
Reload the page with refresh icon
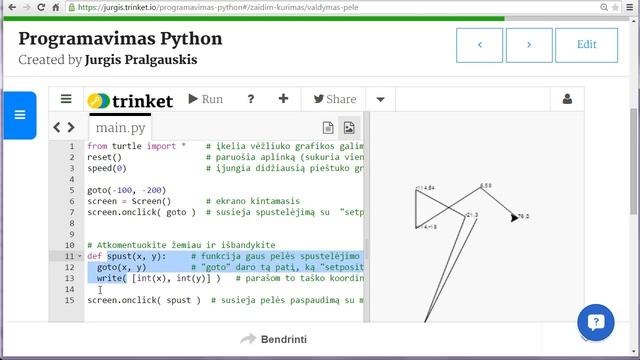point(41,7)
